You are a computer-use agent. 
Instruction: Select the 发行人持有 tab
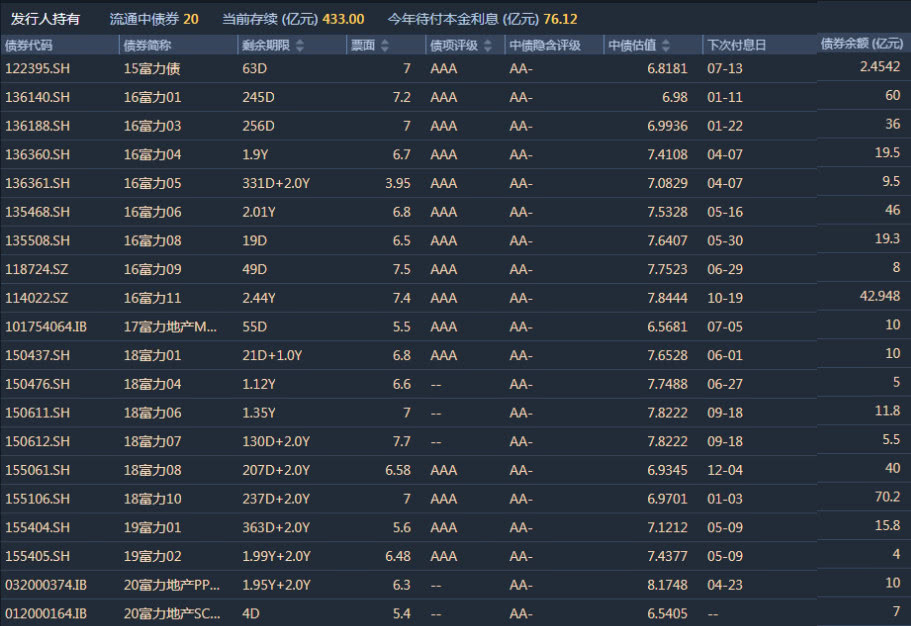tap(45, 19)
